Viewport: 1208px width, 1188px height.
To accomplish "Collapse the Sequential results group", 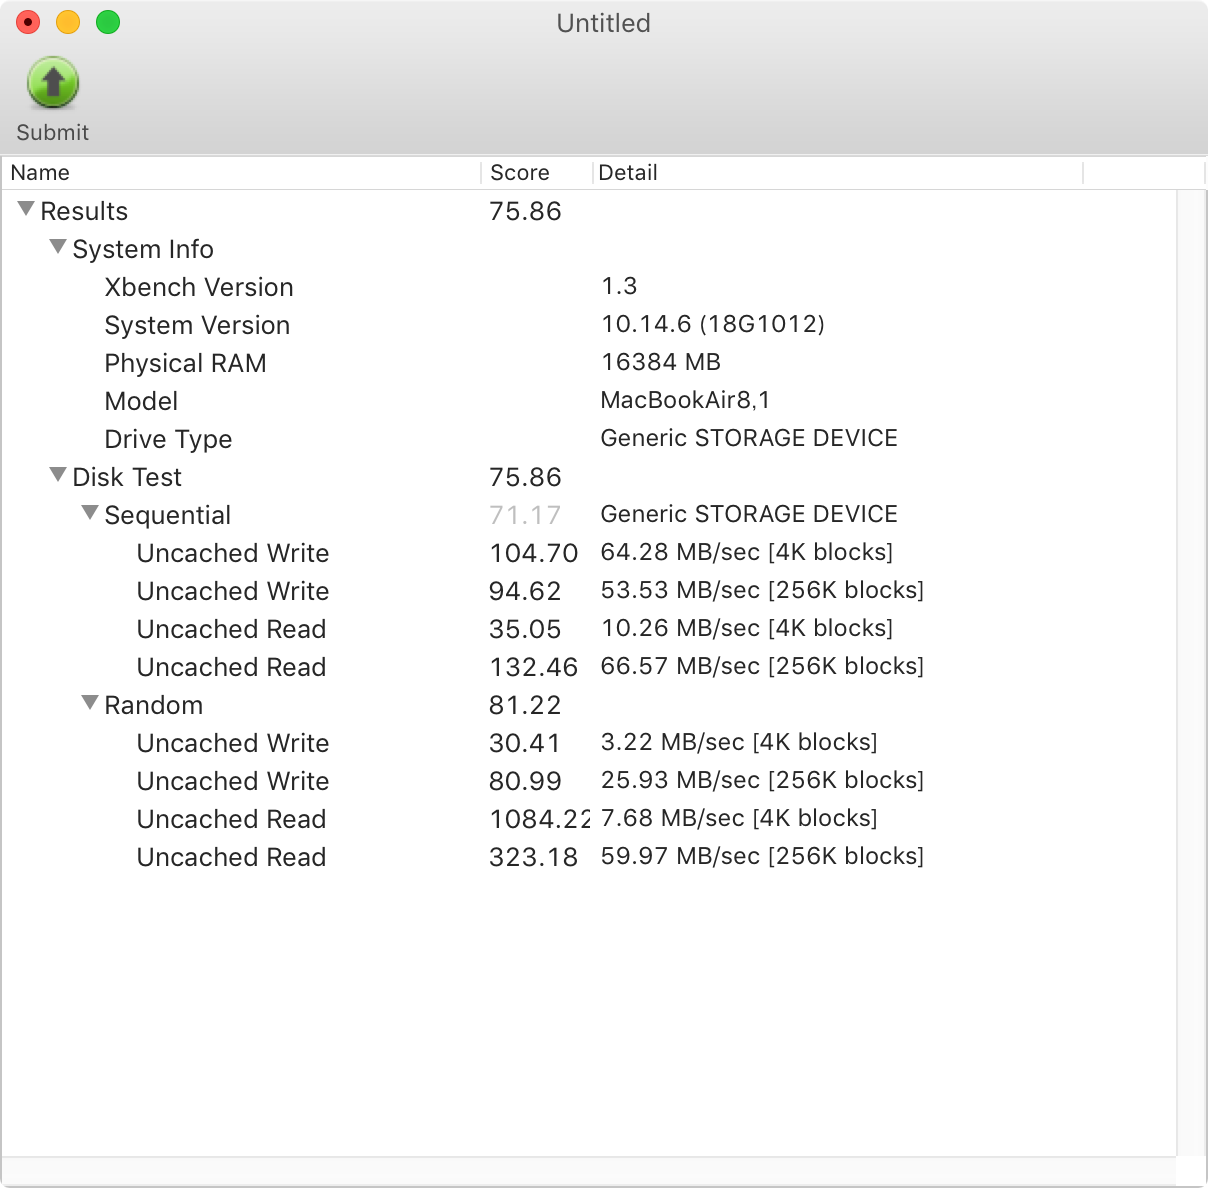I will click(90, 513).
